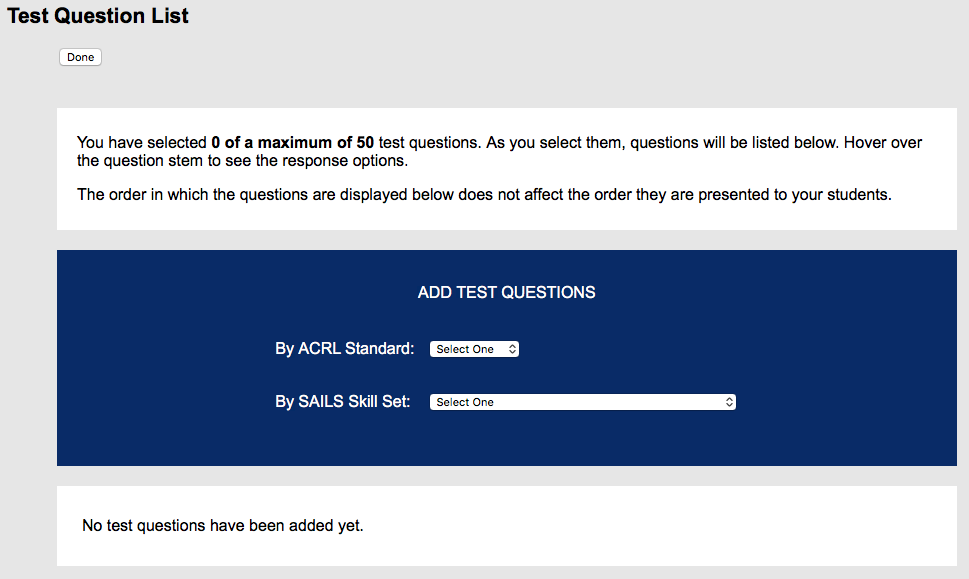
Task: Click the Test Question List heading
Action: coord(98,15)
